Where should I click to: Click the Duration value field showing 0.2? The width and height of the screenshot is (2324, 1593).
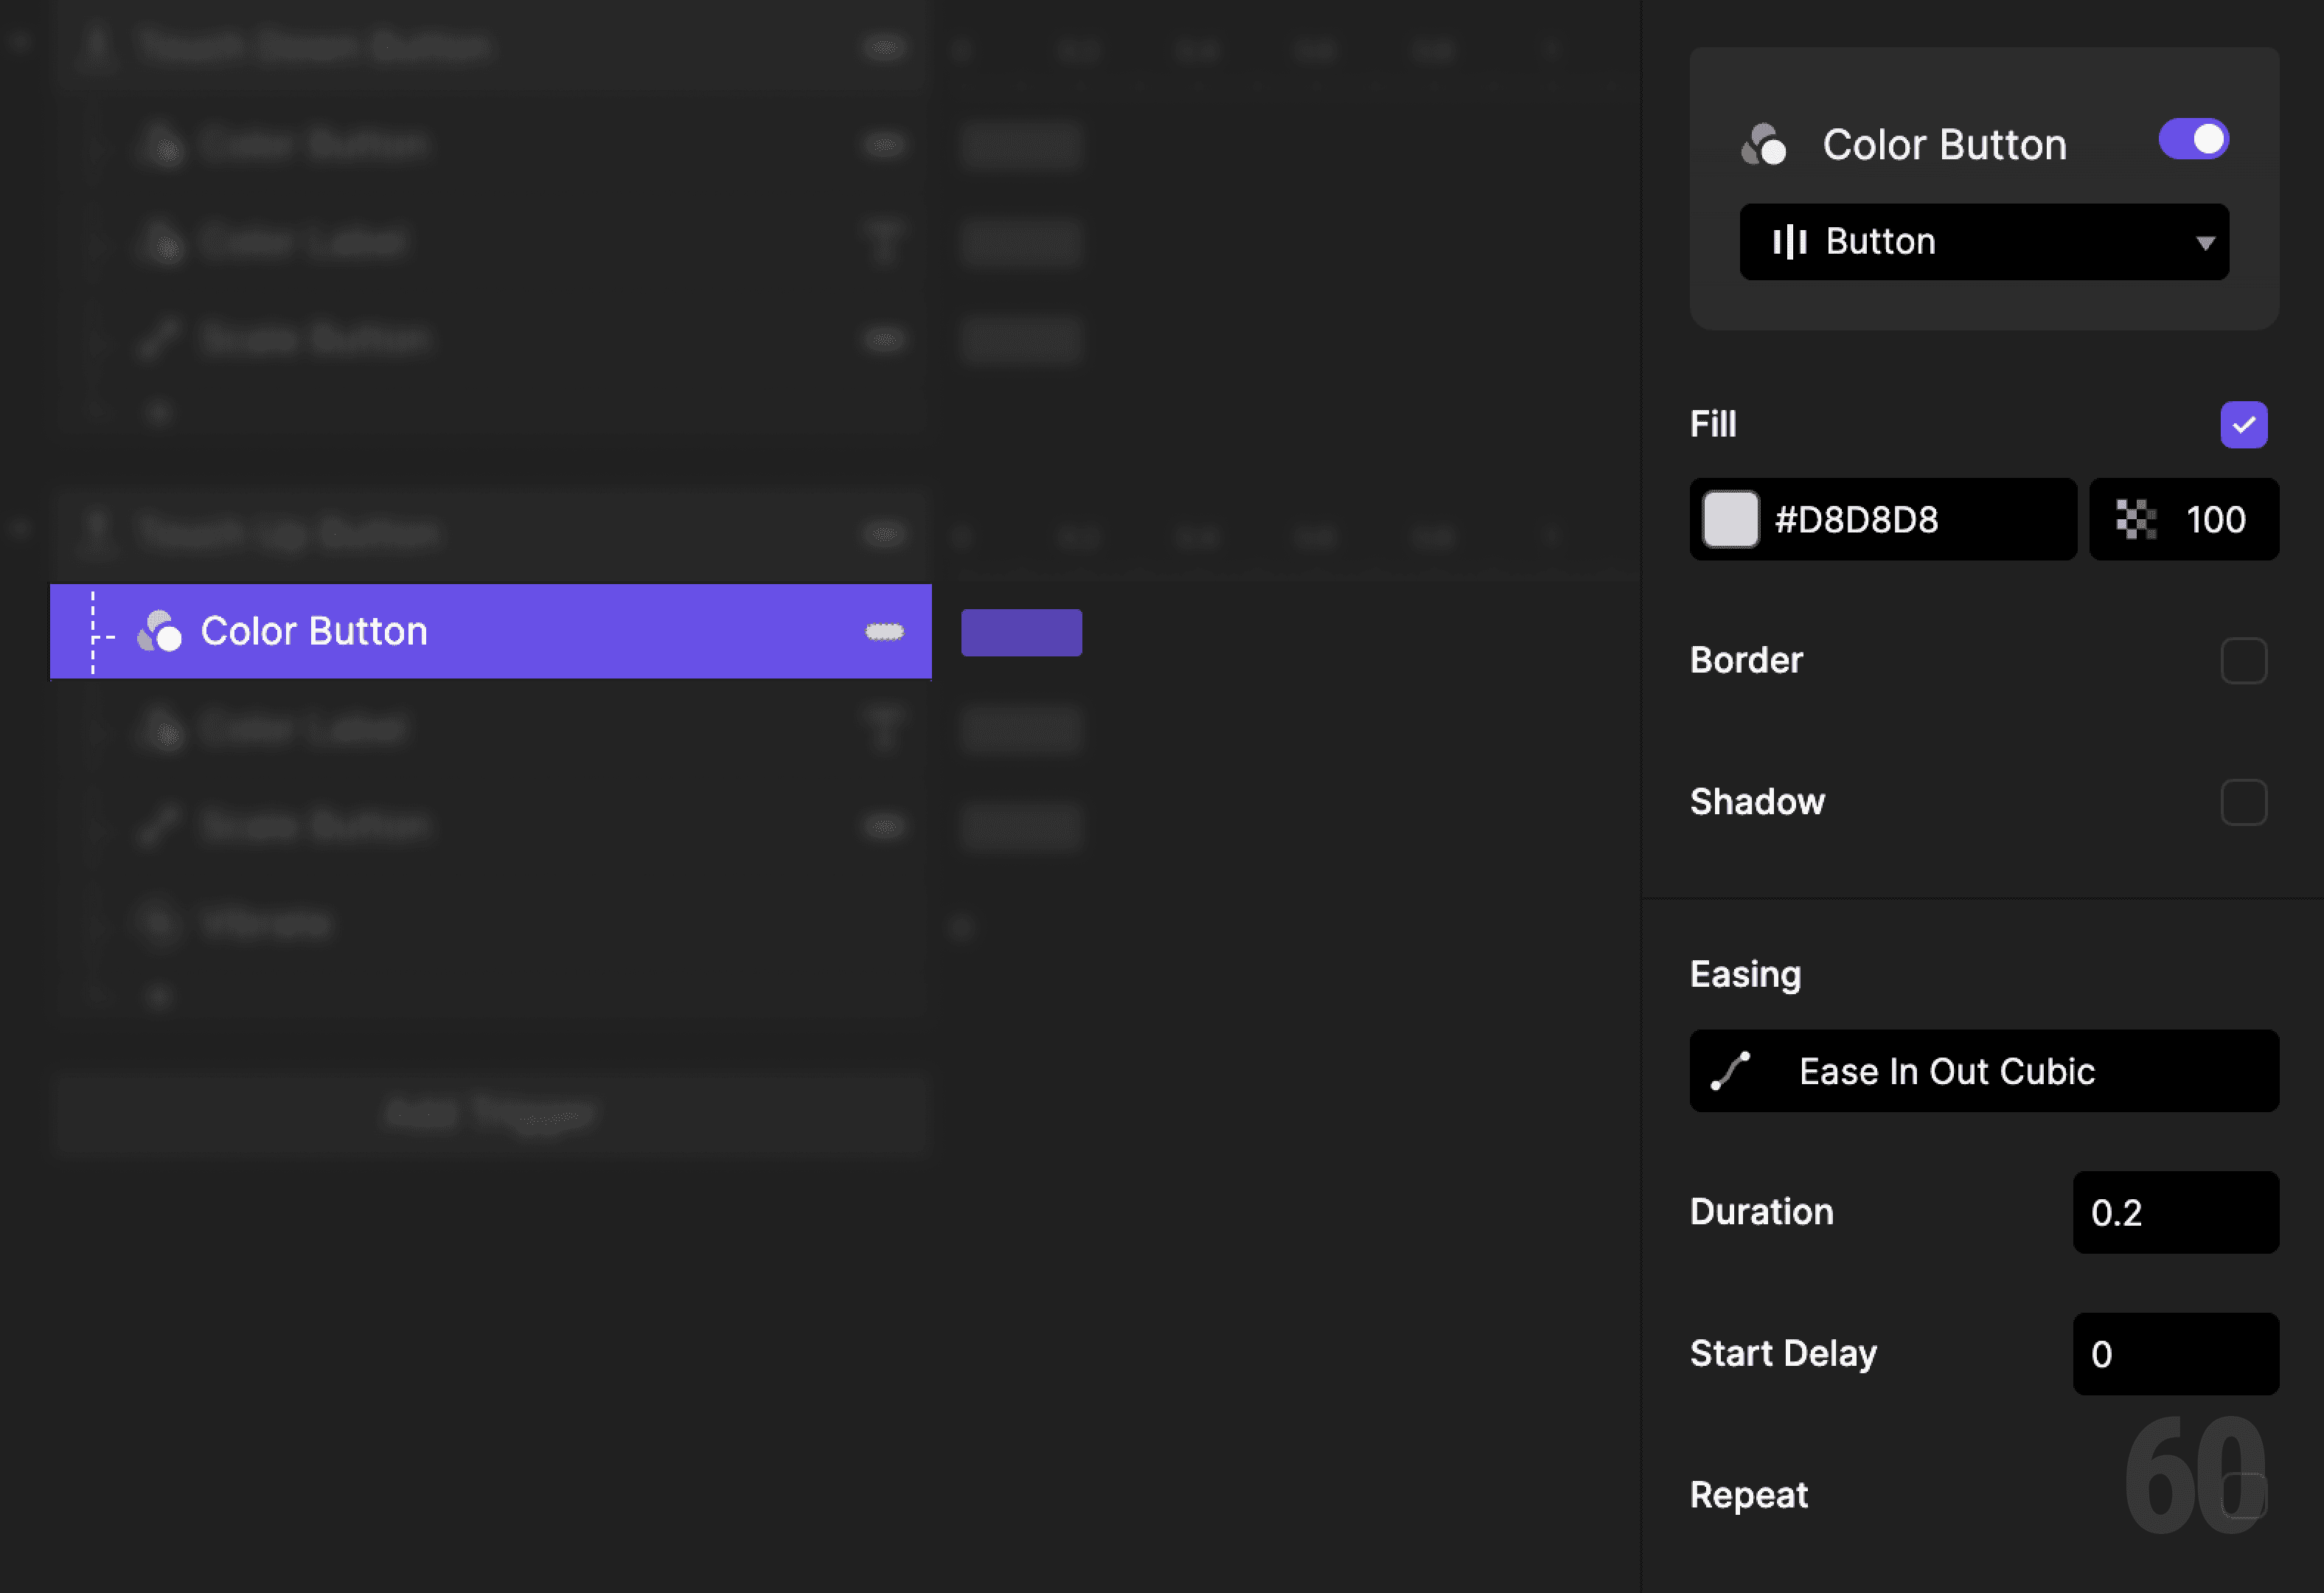(x=2176, y=1213)
